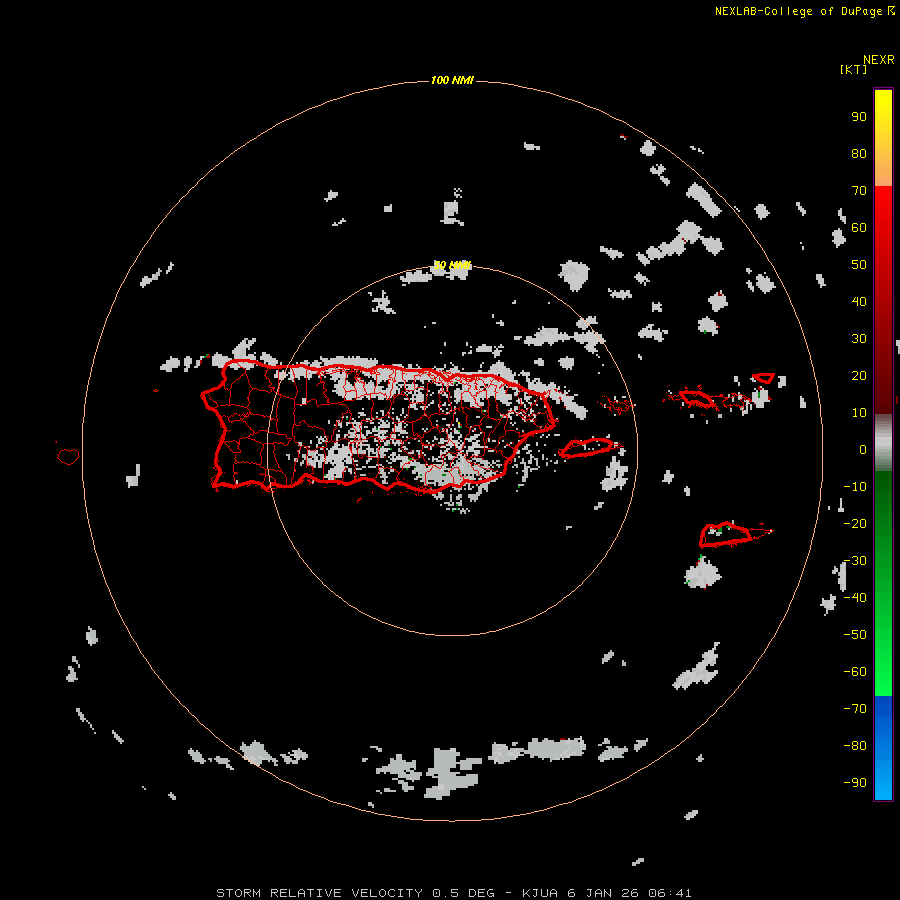Click the 50 value on the velocity scale
The width and height of the screenshot is (900, 900).
pyautogui.click(x=859, y=265)
